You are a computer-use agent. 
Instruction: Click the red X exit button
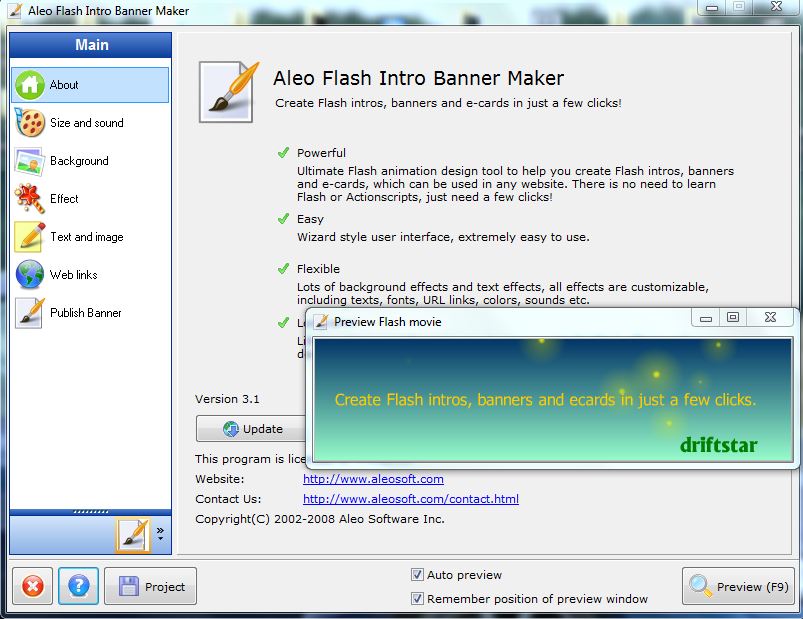[x=33, y=586]
